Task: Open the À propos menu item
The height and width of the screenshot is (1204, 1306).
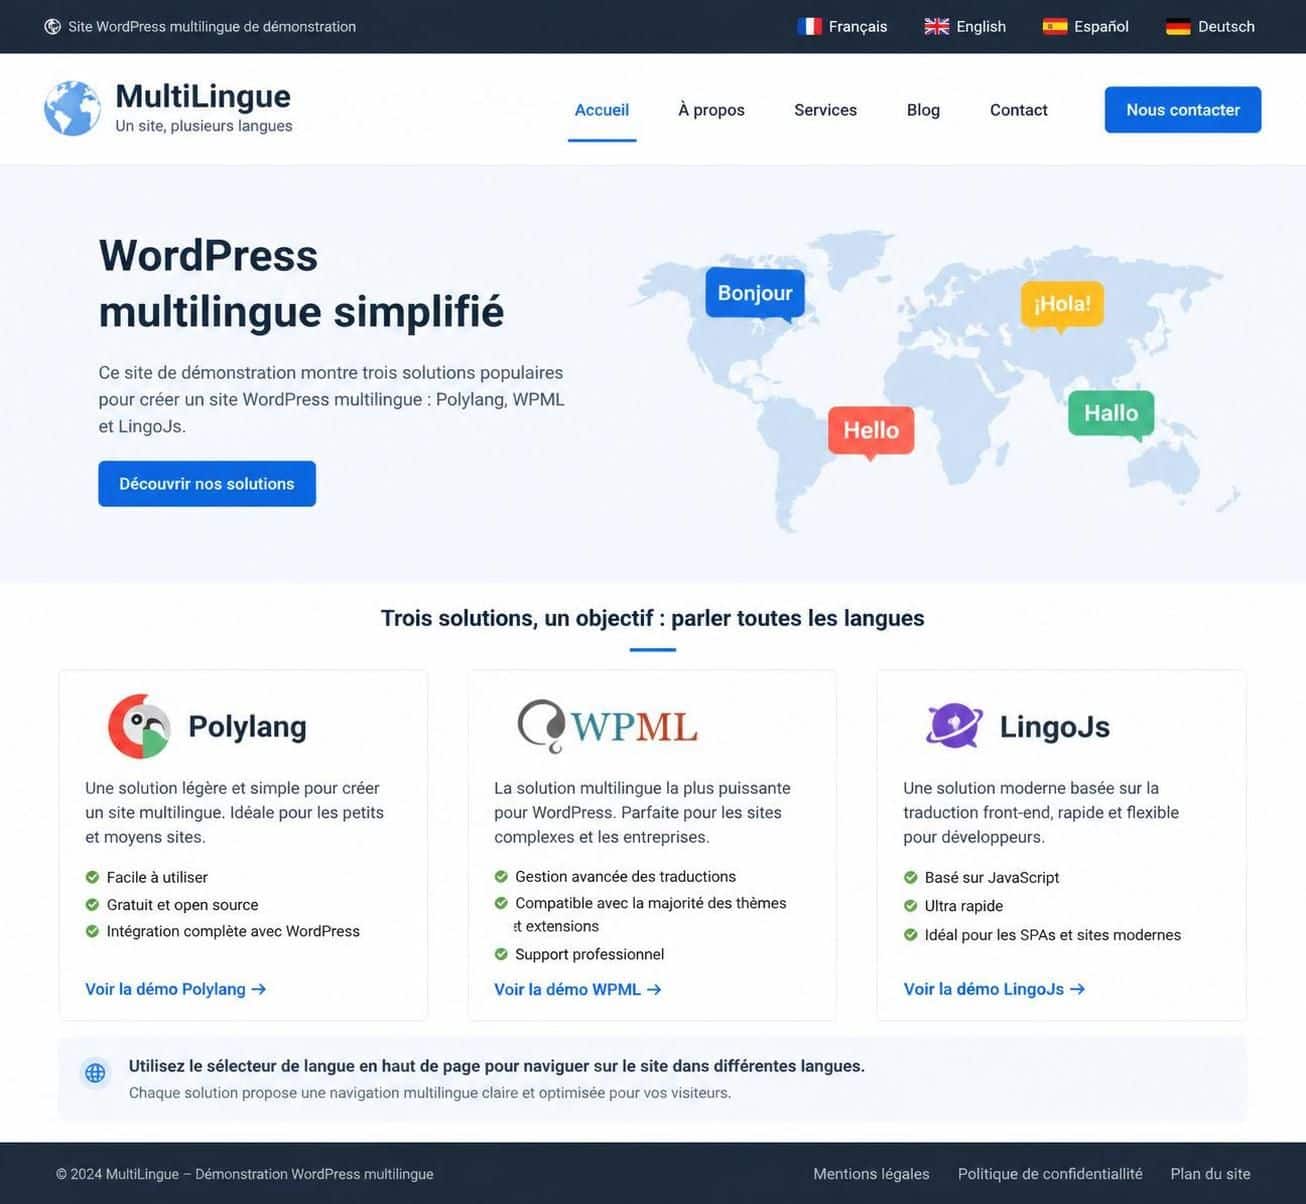Action: pos(711,110)
